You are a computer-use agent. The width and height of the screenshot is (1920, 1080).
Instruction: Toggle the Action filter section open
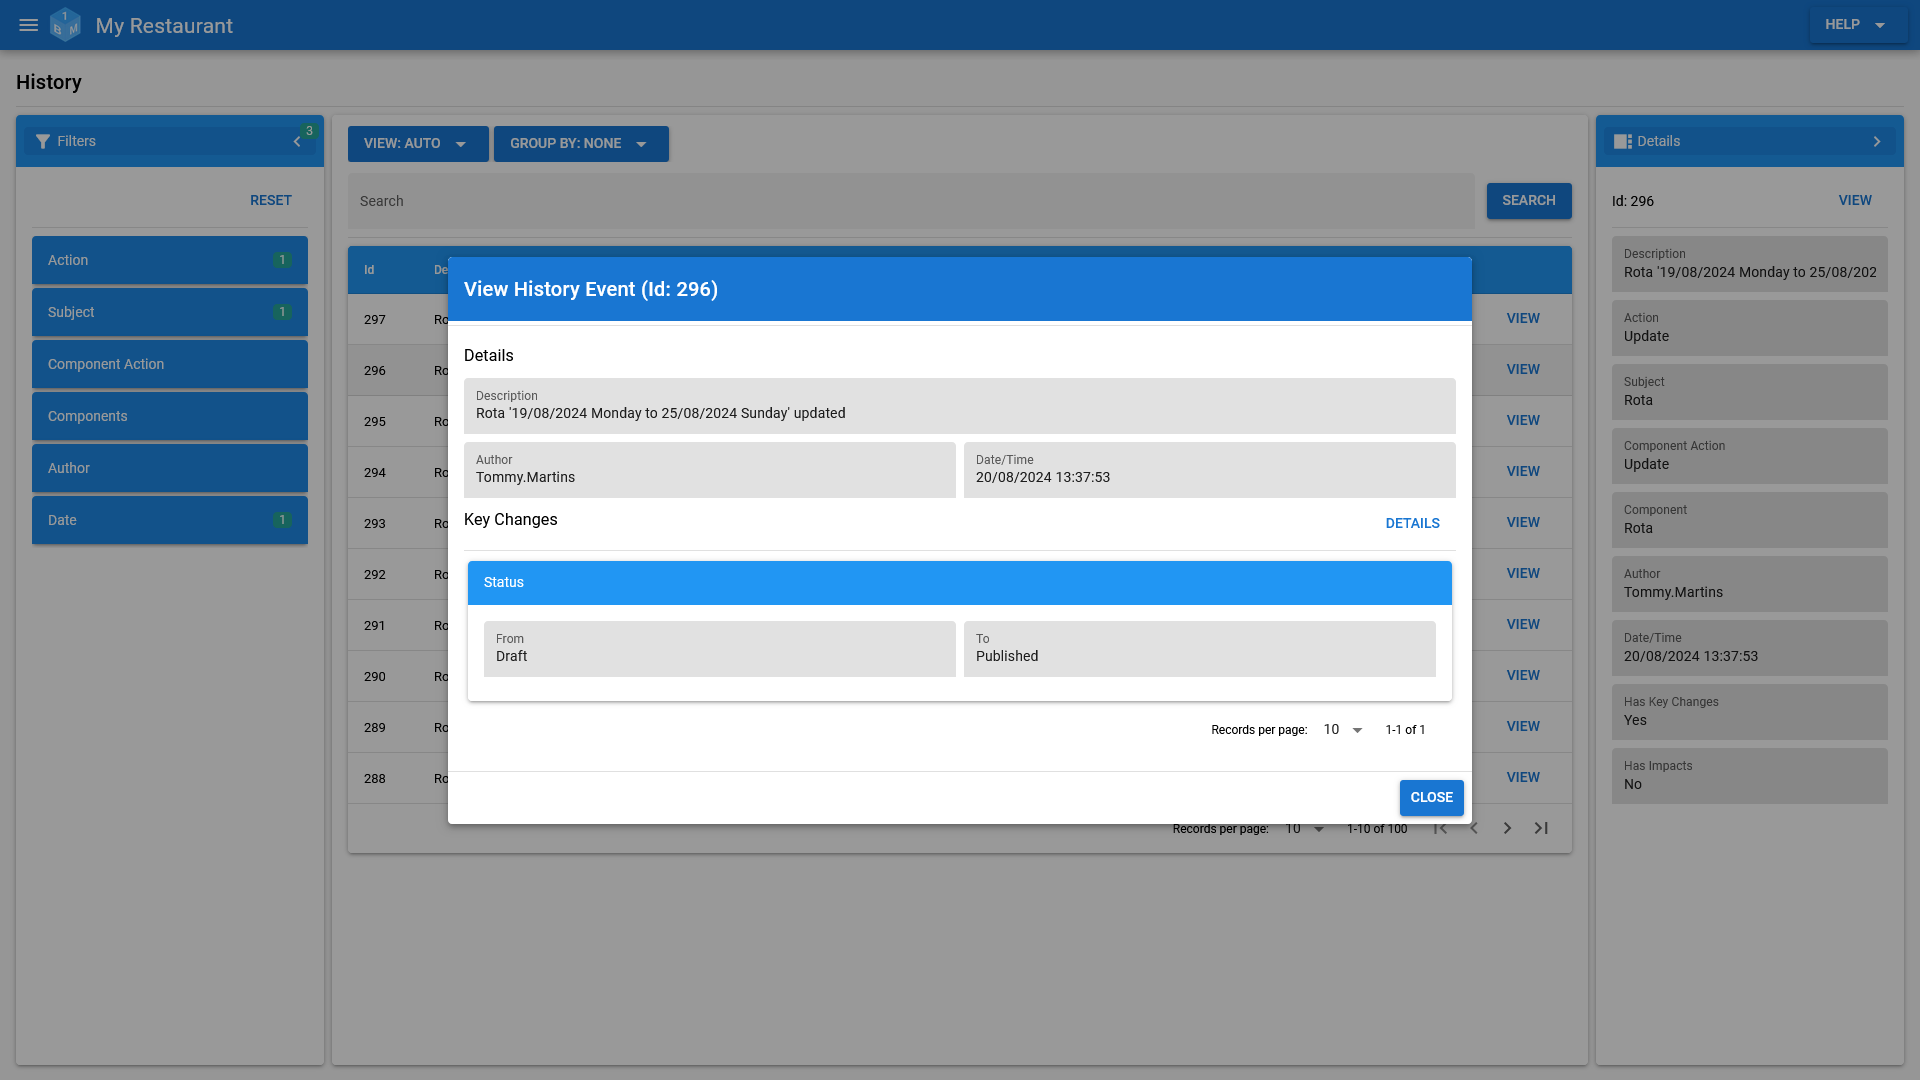[169, 260]
